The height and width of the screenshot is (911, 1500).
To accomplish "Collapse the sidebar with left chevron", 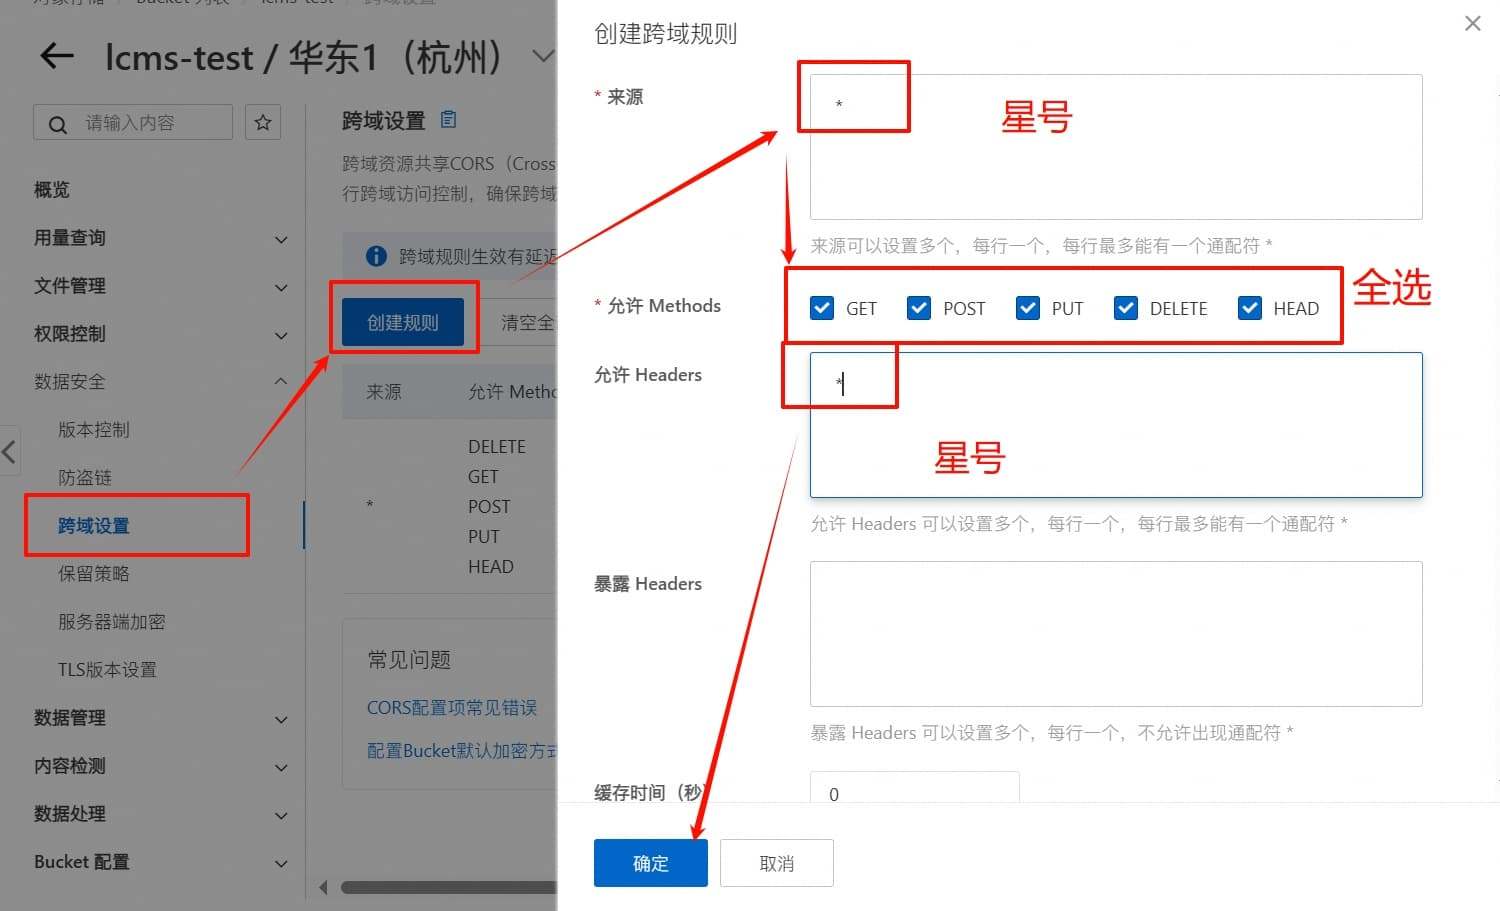I will 9,452.
